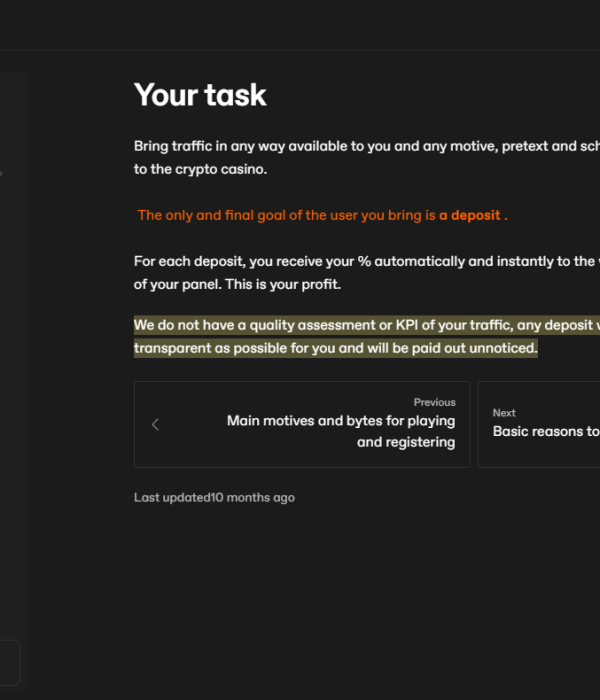Open previous page "Main motives and bytes"
The width and height of the screenshot is (600, 700).
(x=340, y=431)
